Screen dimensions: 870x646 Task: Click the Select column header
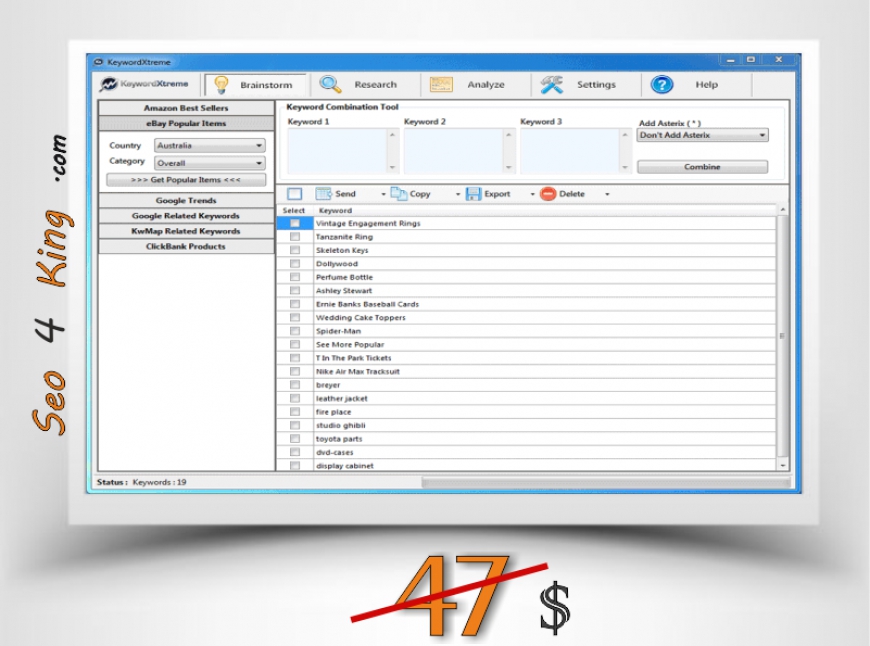[x=294, y=210]
